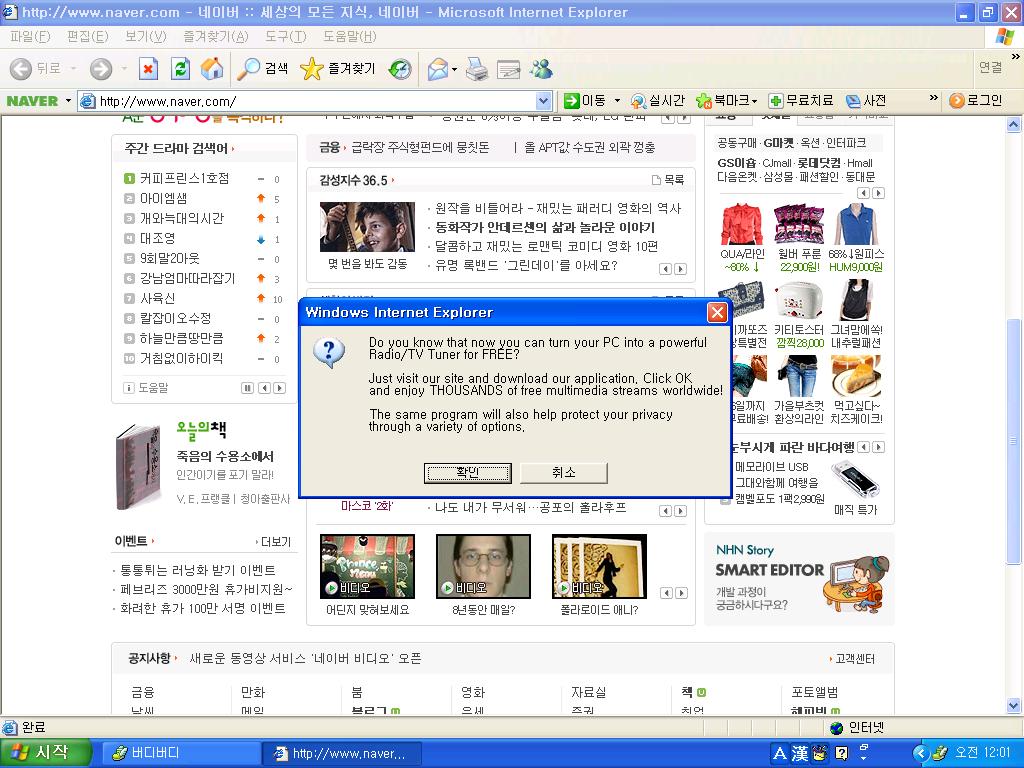The width and height of the screenshot is (1024, 768).
Task: Expand the address bar URL dropdown
Action: tap(543, 101)
